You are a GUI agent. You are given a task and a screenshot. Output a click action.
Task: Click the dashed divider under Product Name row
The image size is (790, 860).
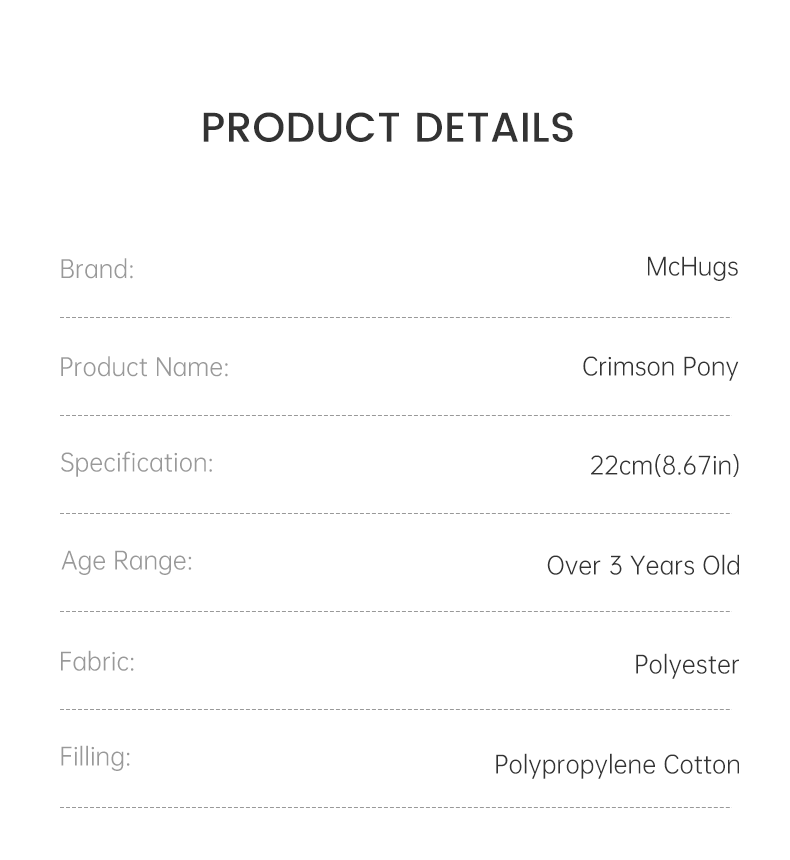click(395, 415)
